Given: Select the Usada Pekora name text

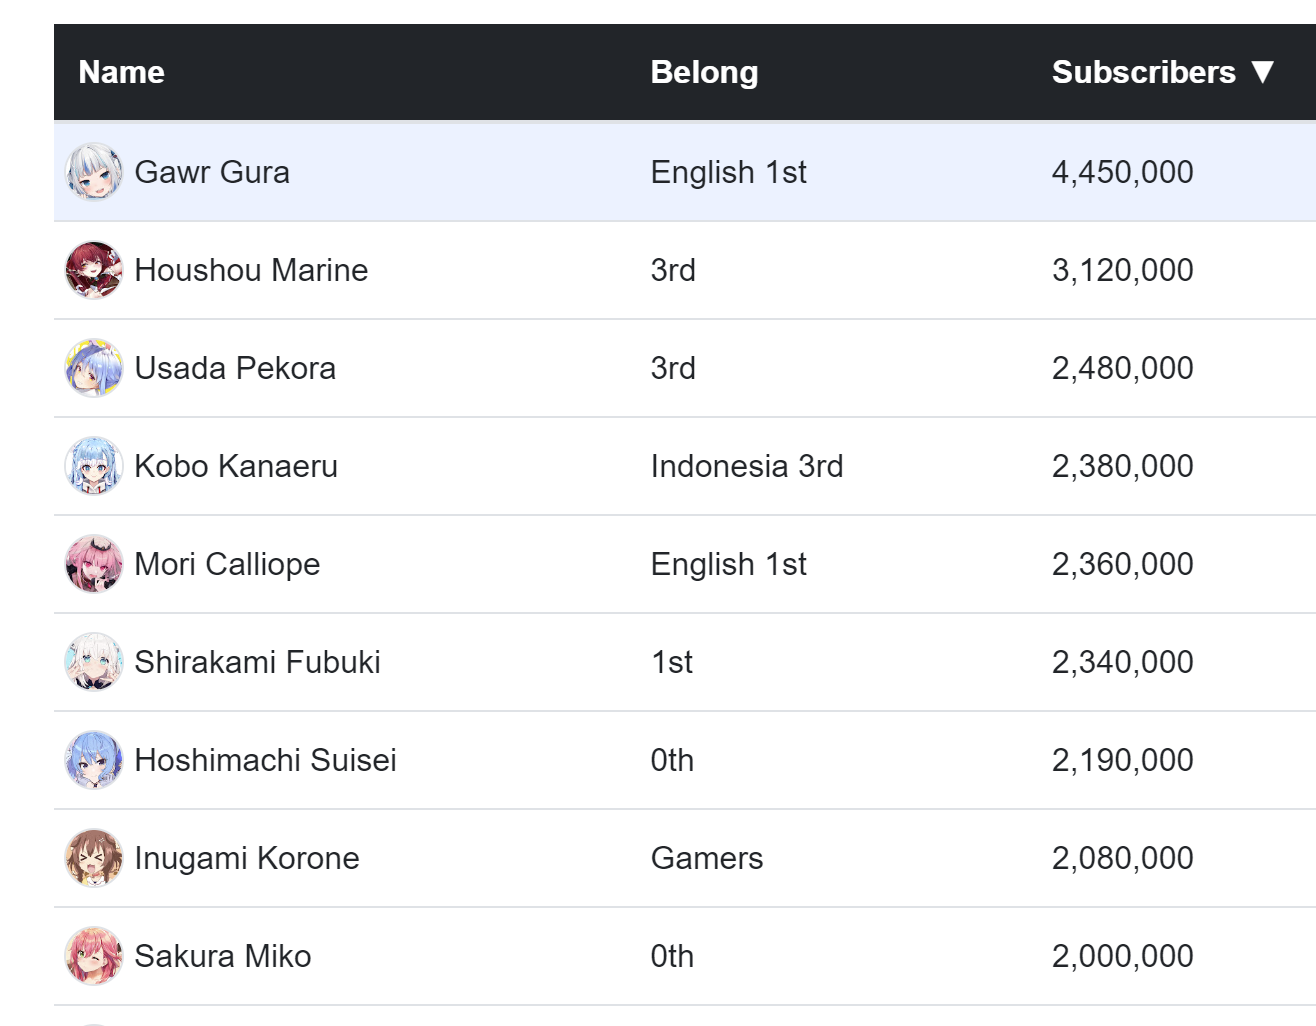Looking at the screenshot, I should click(235, 368).
